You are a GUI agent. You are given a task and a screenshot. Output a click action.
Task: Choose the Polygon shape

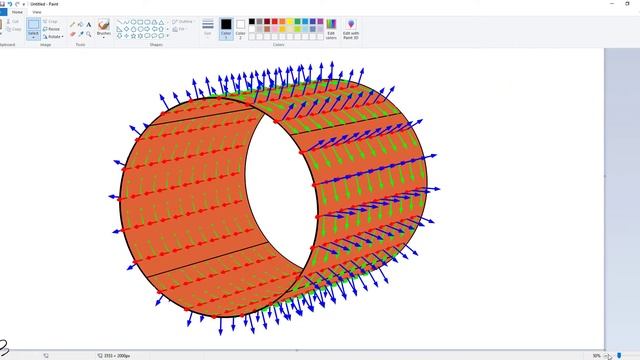[x=155, y=22]
